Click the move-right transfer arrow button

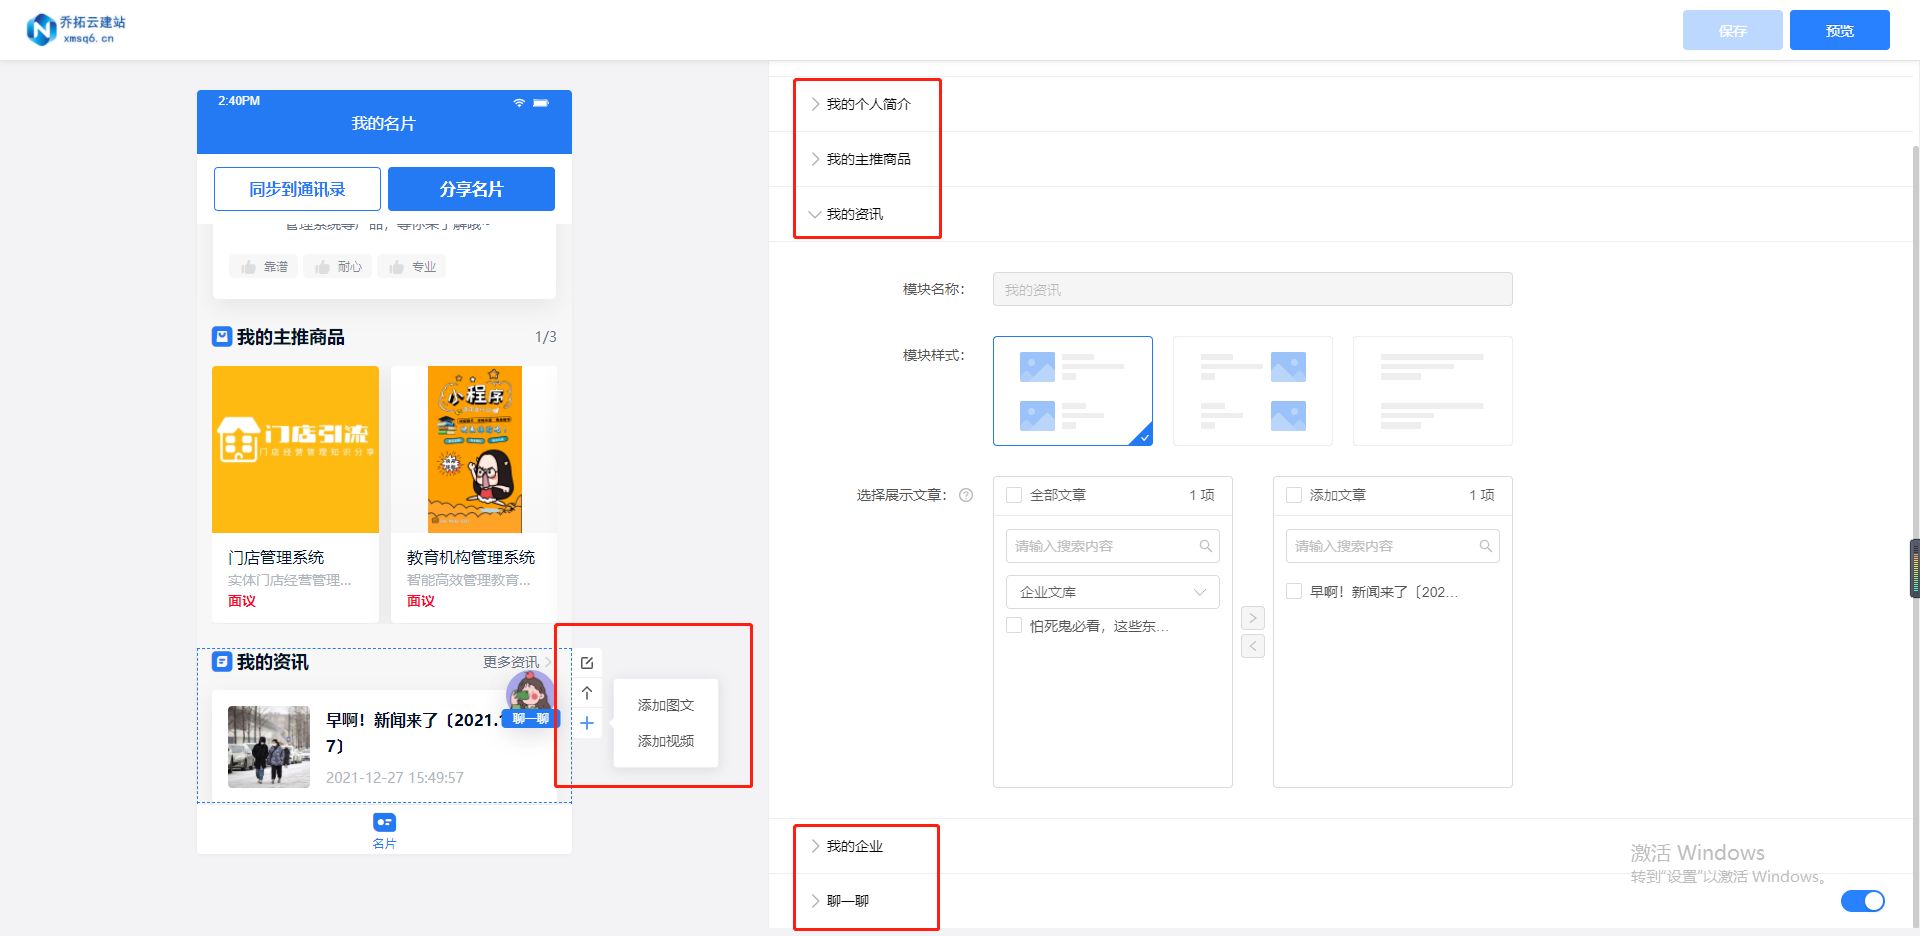point(1253,618)
